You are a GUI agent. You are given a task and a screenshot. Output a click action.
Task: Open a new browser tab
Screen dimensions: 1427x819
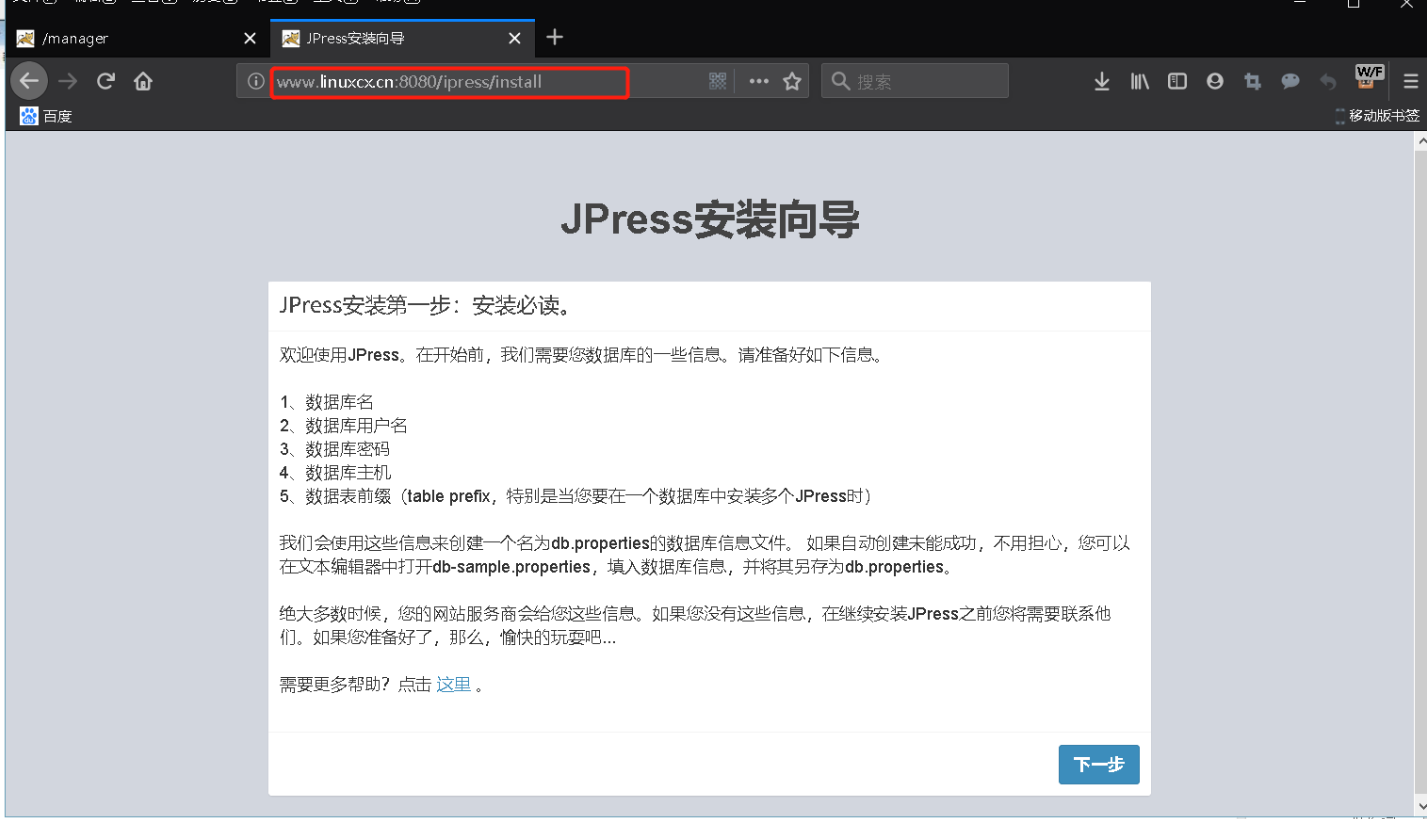click(555, 38)
